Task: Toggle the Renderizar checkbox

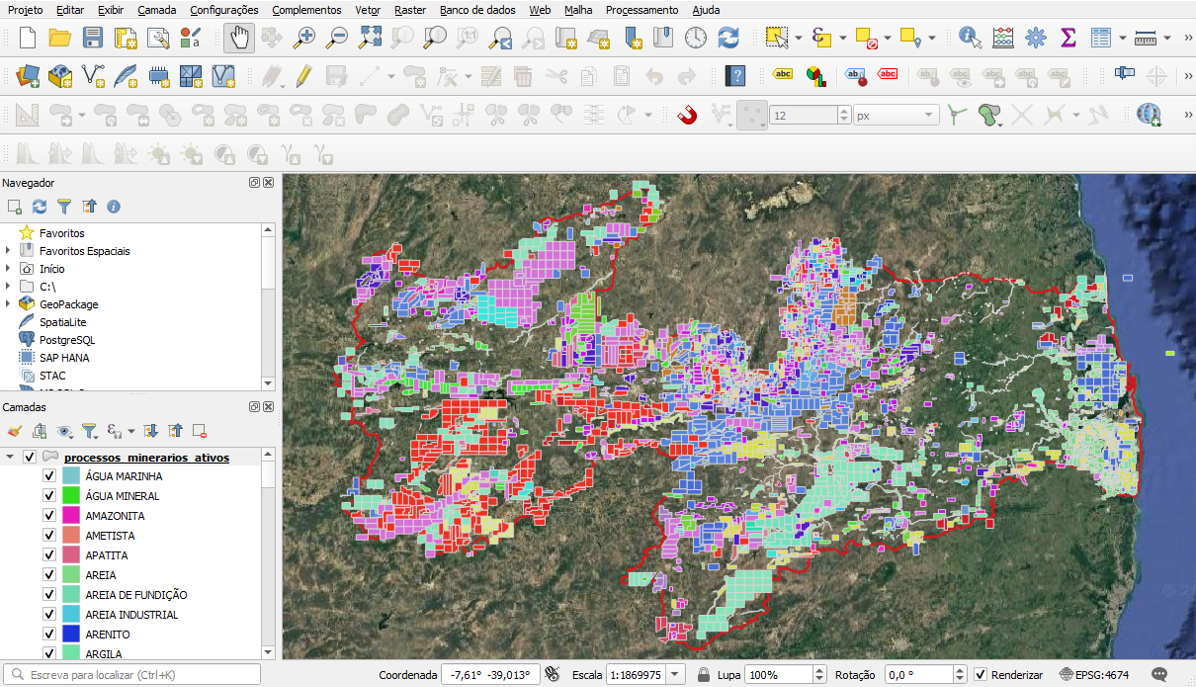Action: coord(980,675)
